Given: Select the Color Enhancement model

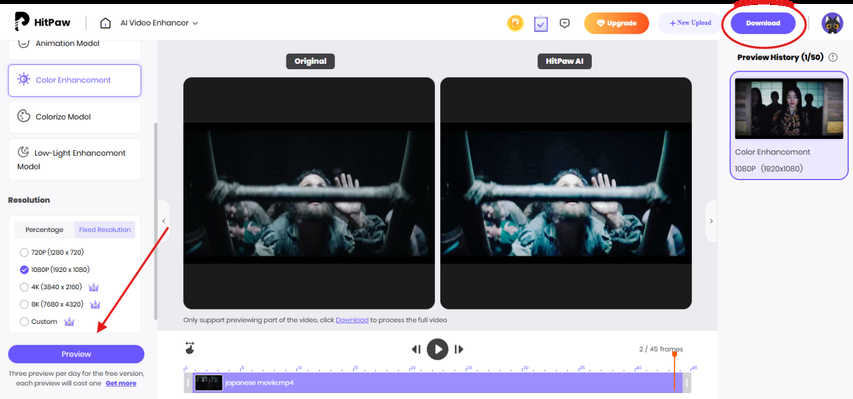Looking at the screenshot, I should pos(75,80).
